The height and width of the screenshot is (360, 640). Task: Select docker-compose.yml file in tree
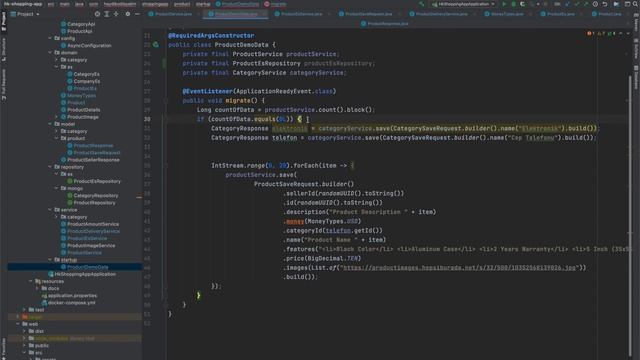coord(71,303)
